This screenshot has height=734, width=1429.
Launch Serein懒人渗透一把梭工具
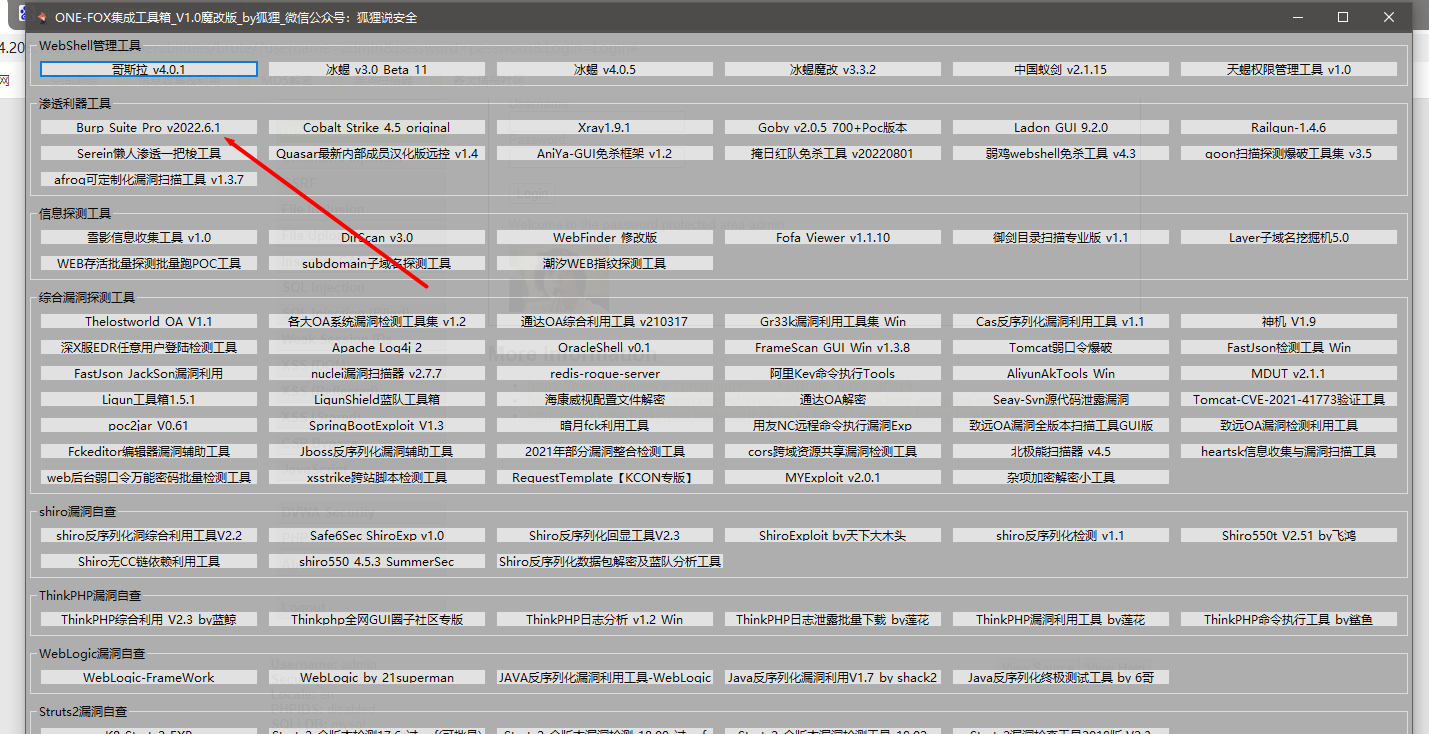149,154
